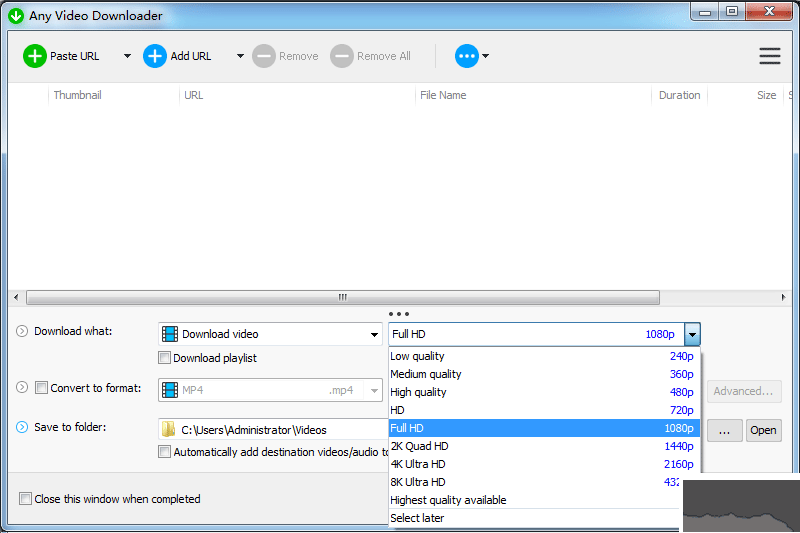Click the scroll left arrow
800x533 pixels.
coord(16,297)
